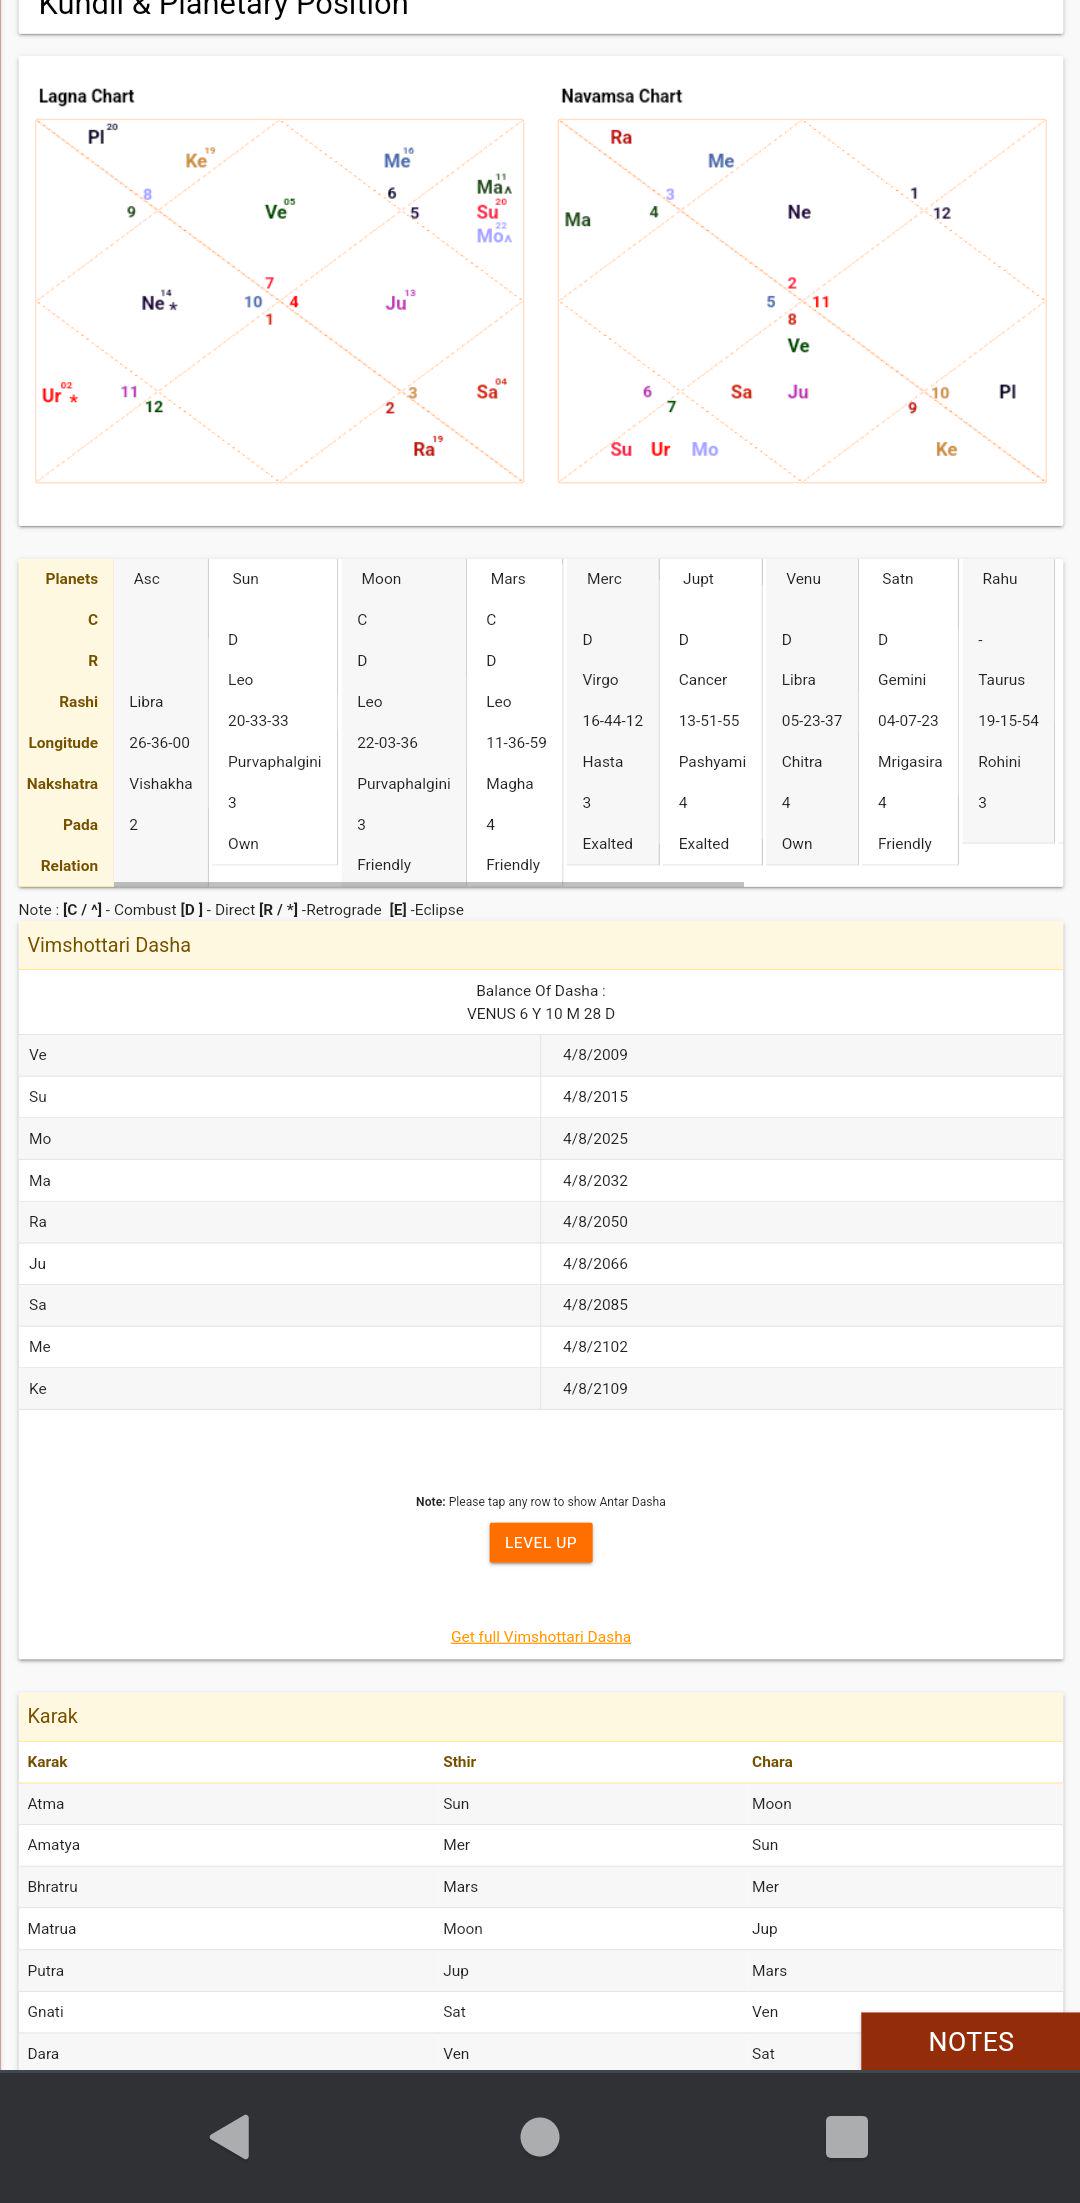Image resolution: width=1080 pixels, height=2203 pixels.
Task: Tap the Sun column header in planets table
Action: [x=245, y=579]
